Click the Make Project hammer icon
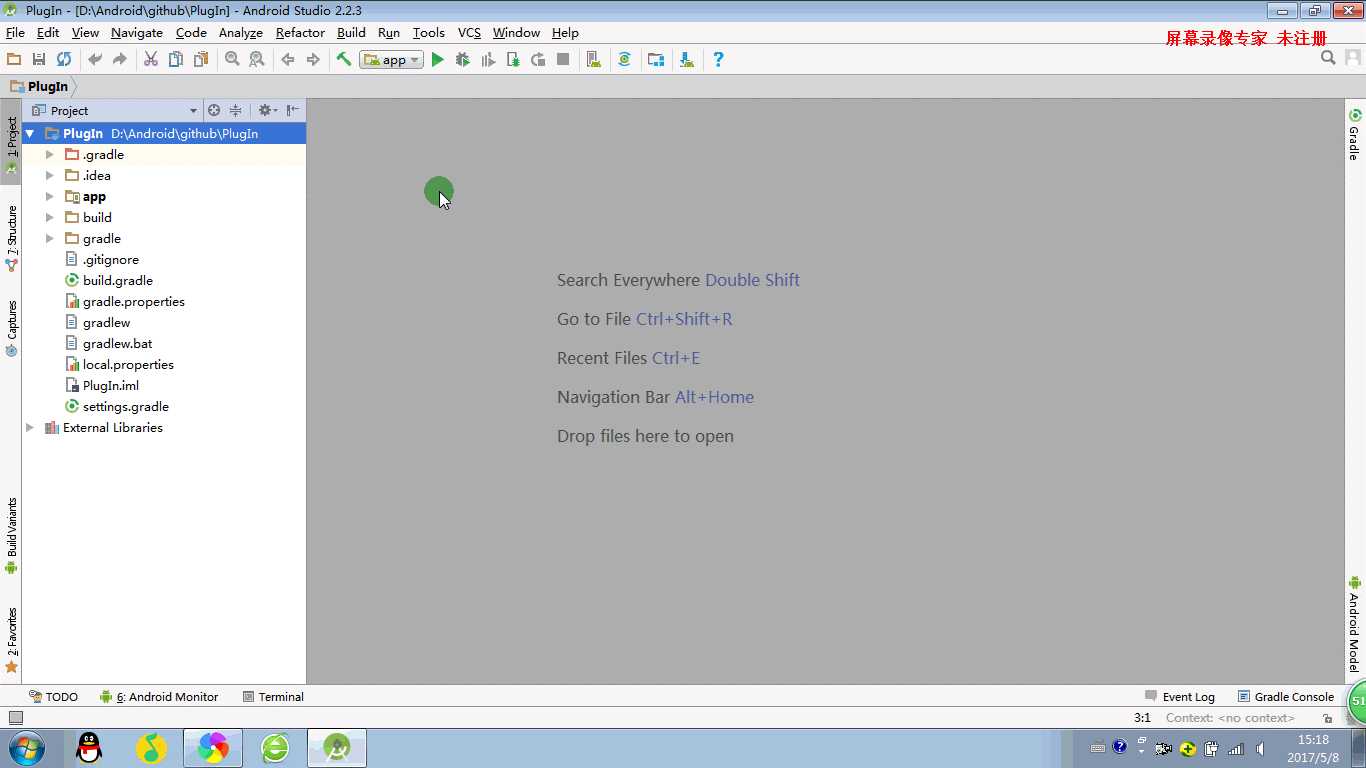The height and width of the screenshot is (768, 1366). point(344,59)
